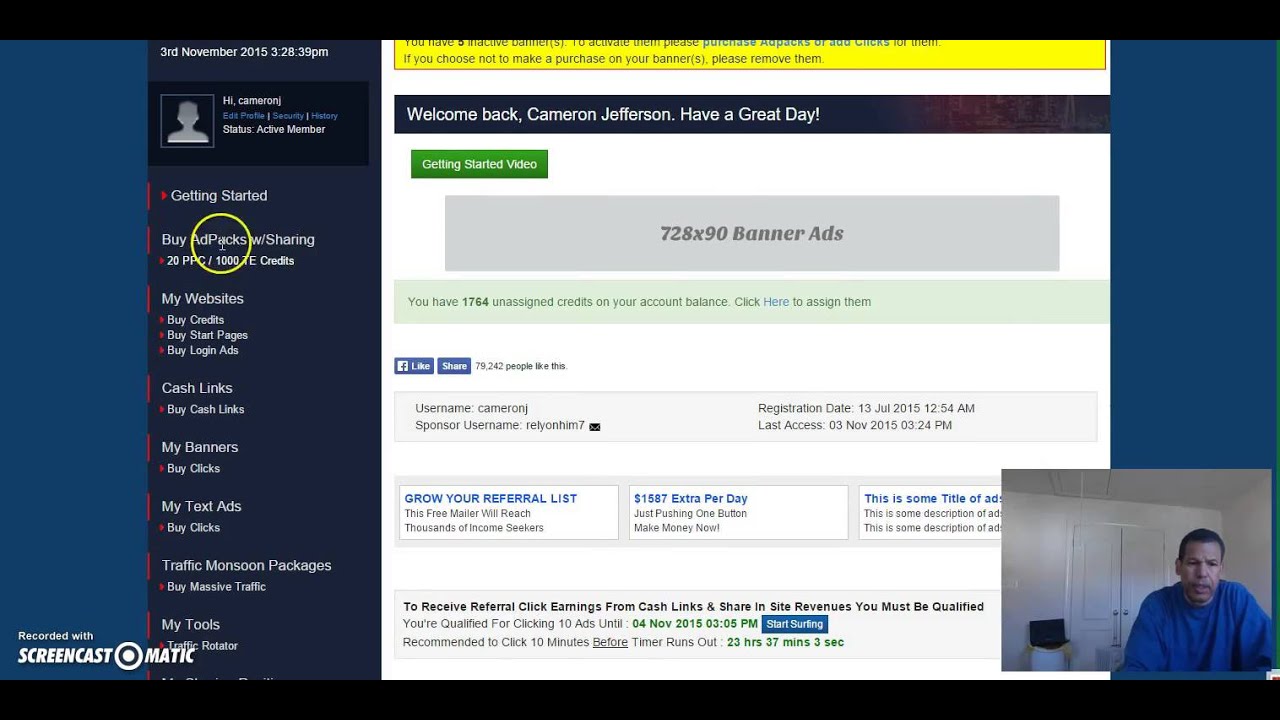The image size is (1280, 720).
Task: Click the 23 hrs 37 mins timer text
Action: (785, 642)
